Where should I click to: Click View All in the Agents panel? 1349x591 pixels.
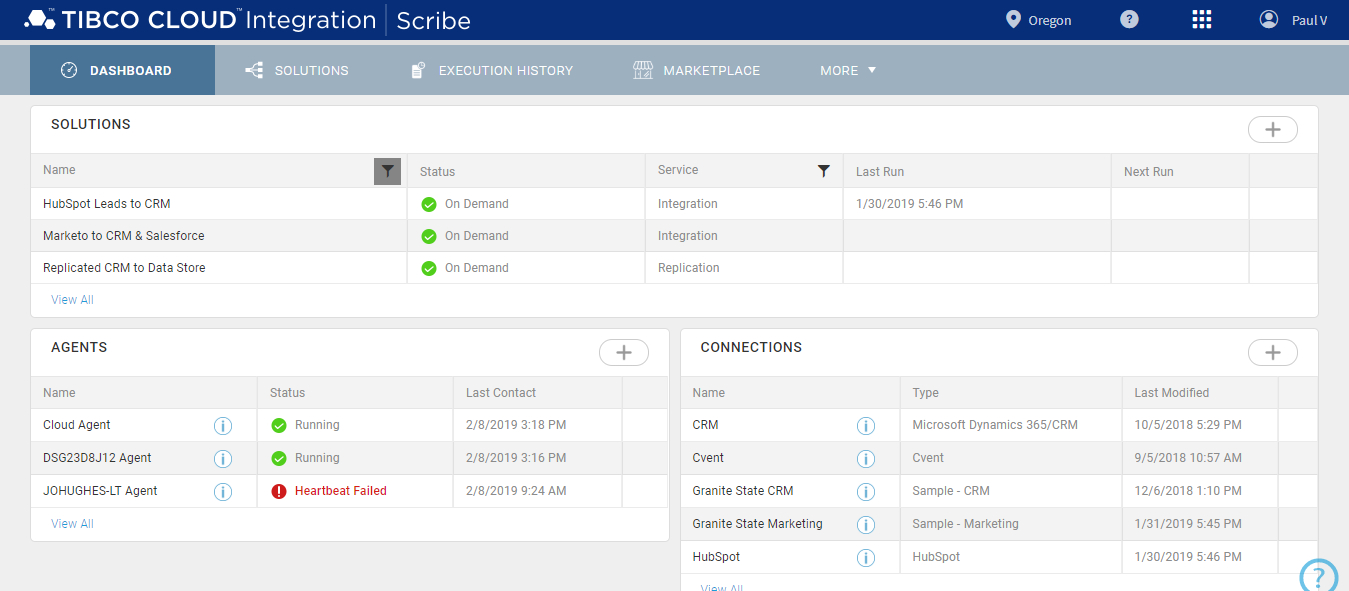click(x=71, y=523)
